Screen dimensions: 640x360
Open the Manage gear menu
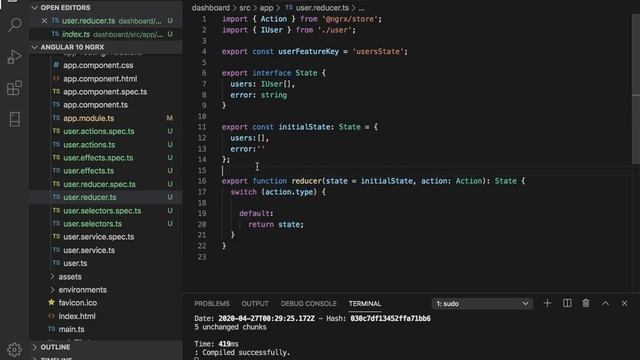[x=15, y=349]
